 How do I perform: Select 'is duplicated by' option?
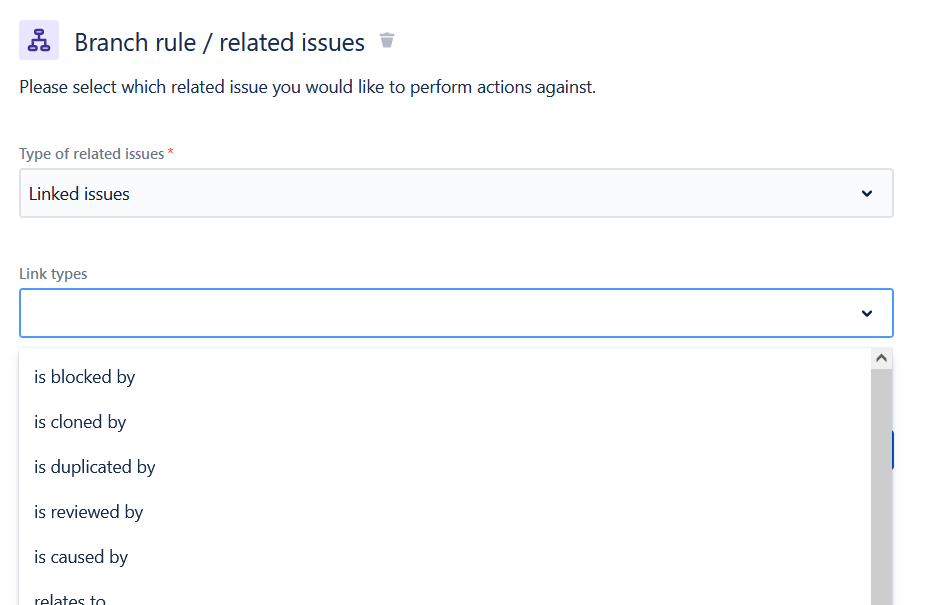pos(95,467)
